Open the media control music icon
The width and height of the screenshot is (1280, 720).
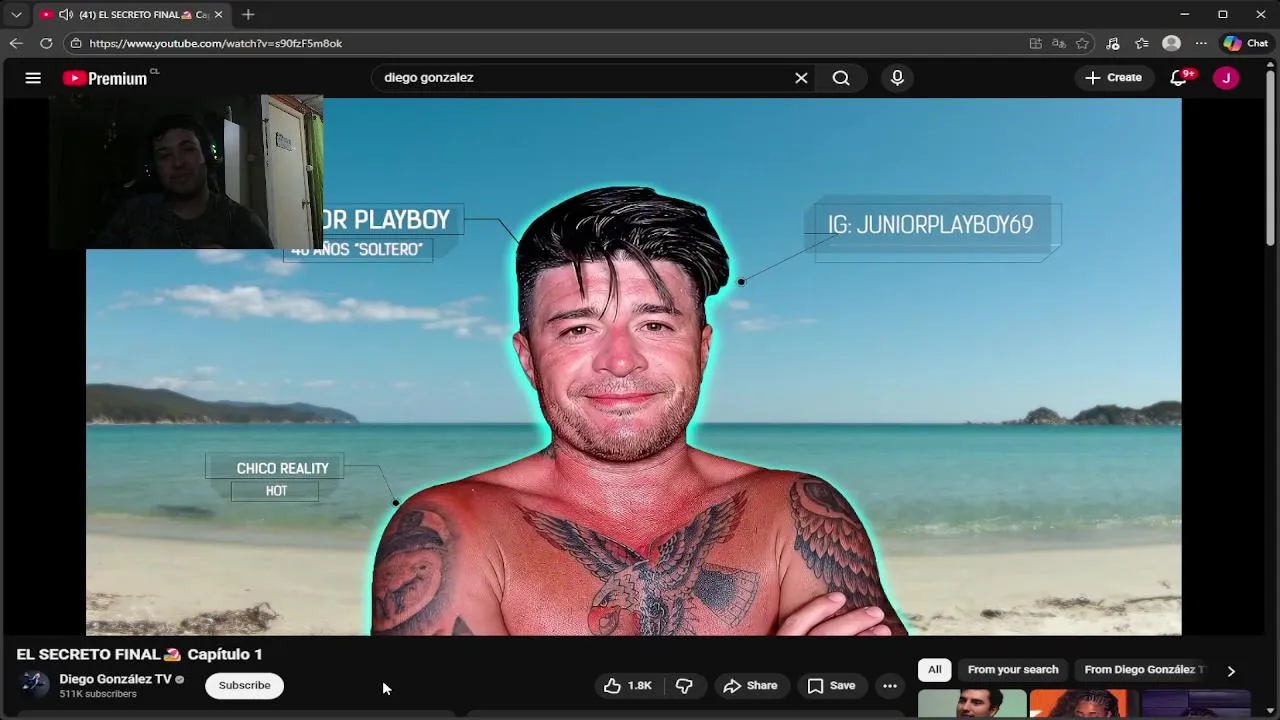[x=1113, y=44]
